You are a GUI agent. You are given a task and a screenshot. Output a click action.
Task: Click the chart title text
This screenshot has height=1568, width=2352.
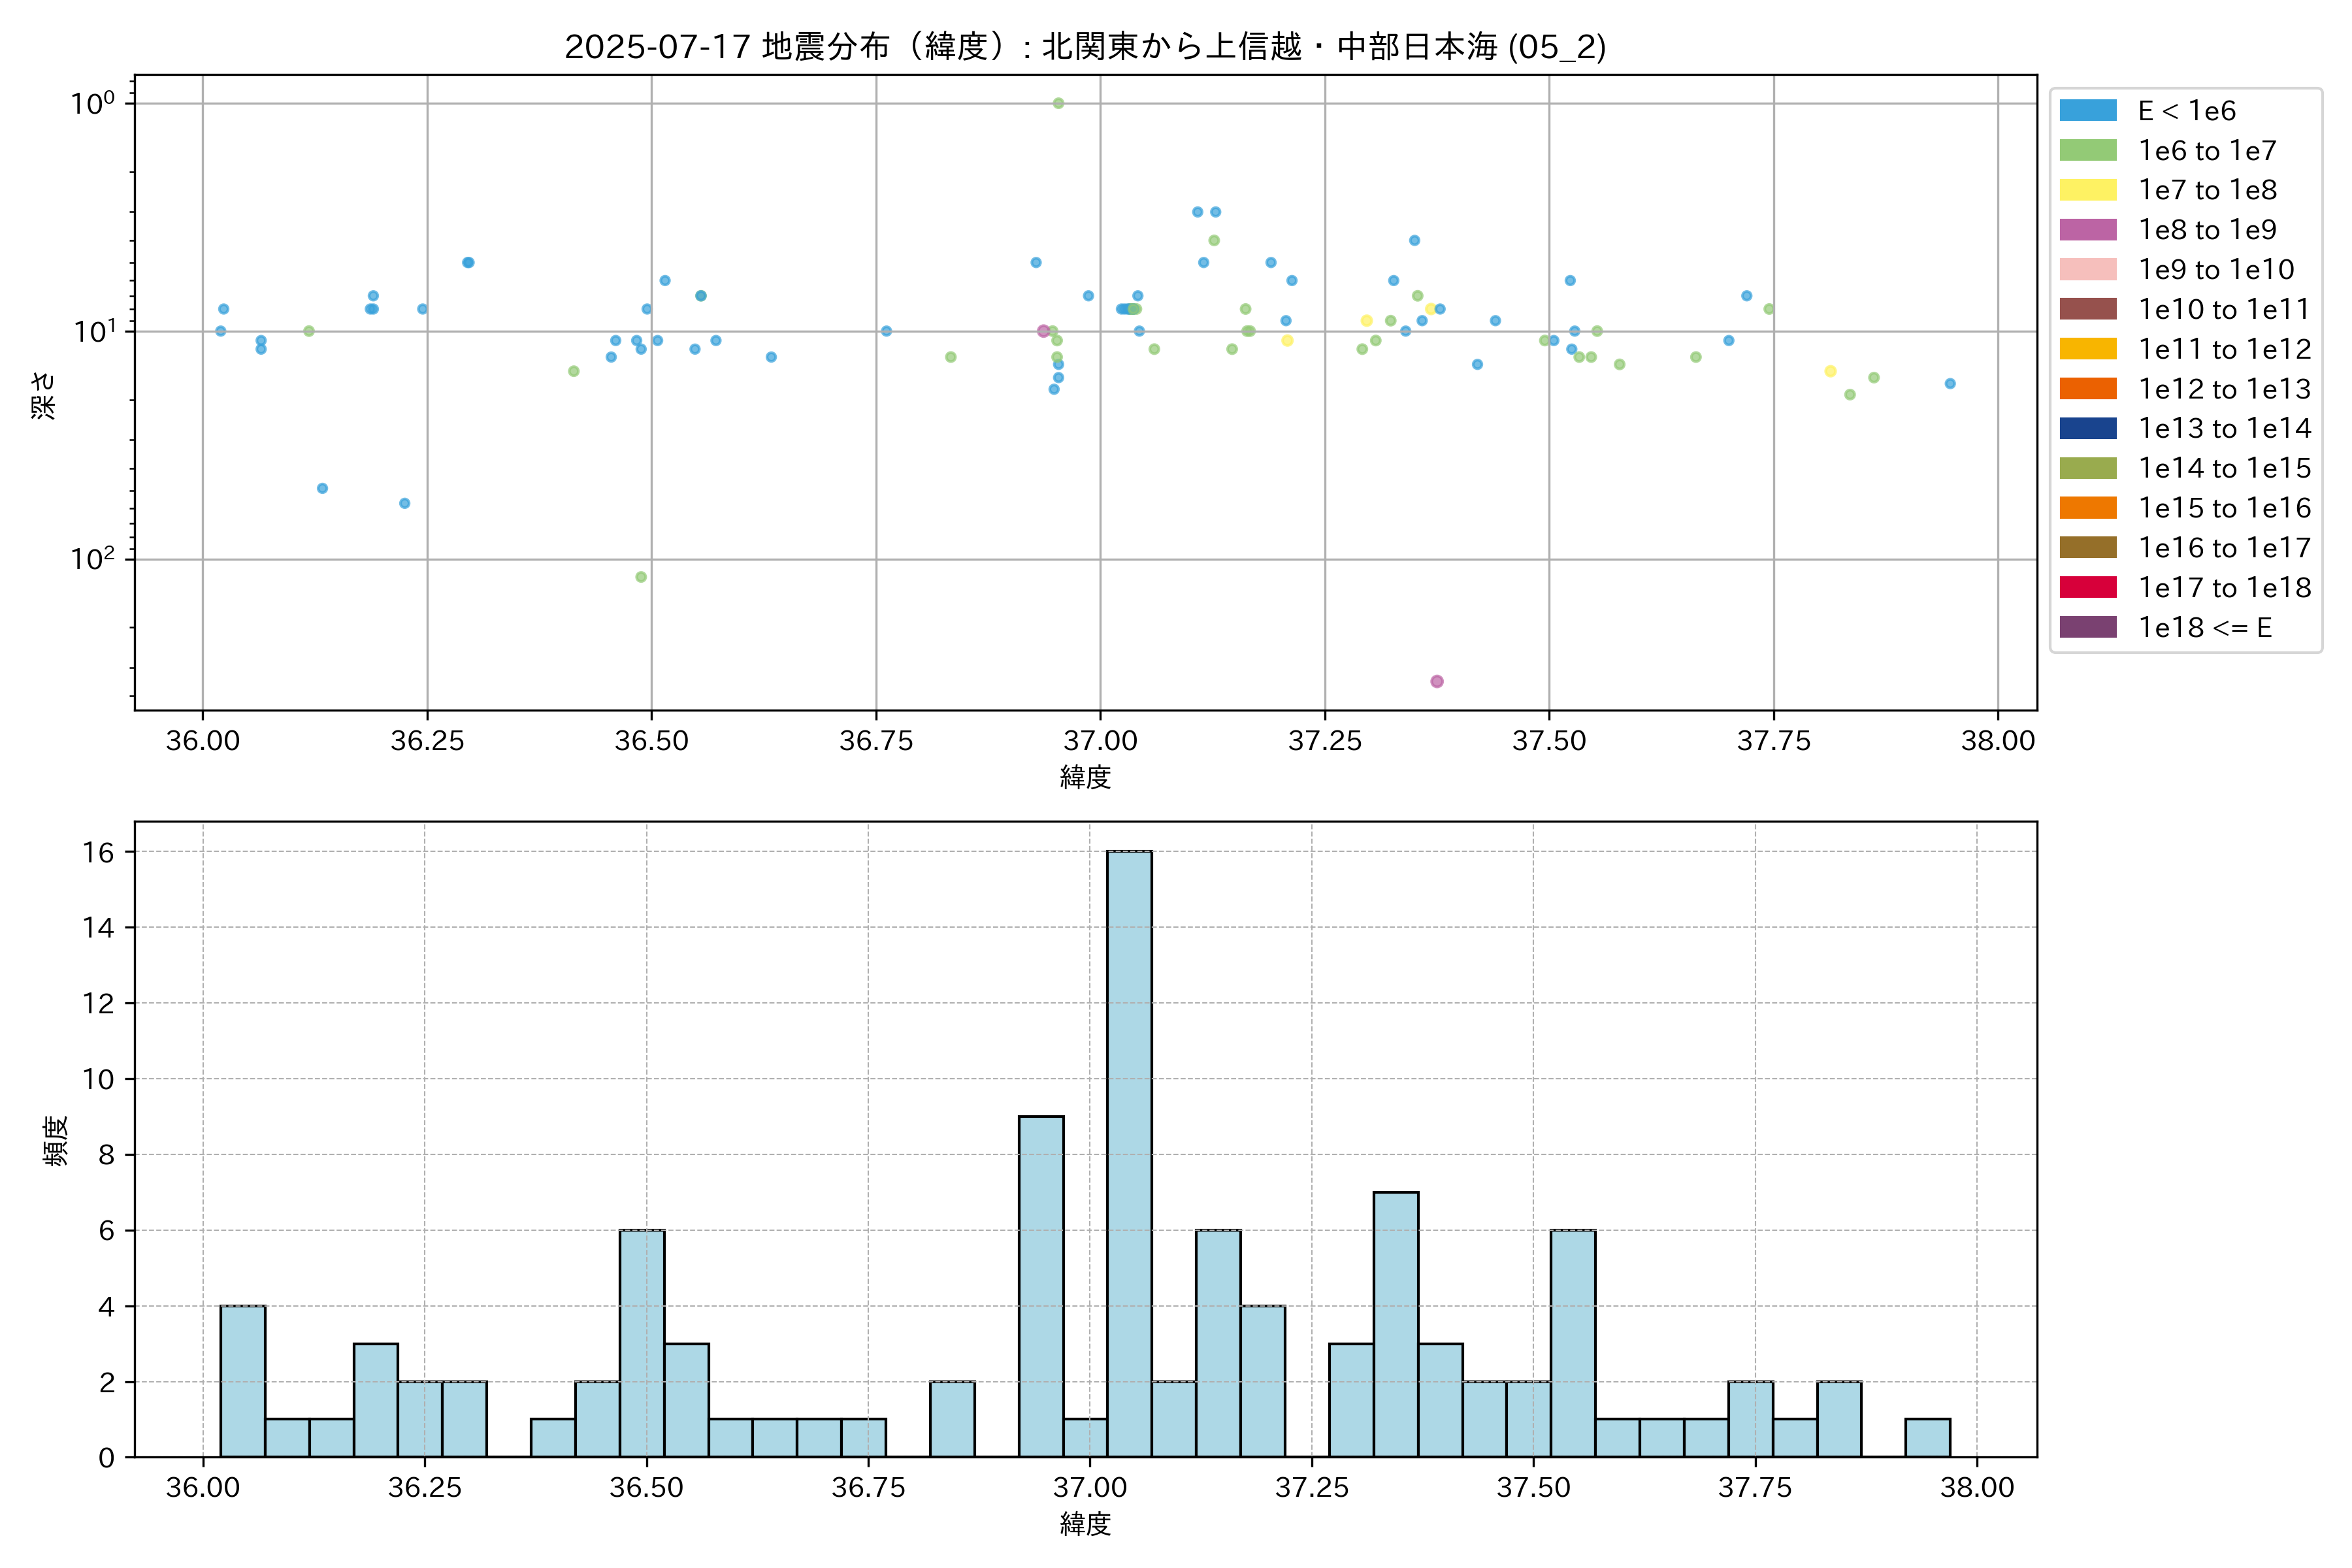coord(1085,46)
